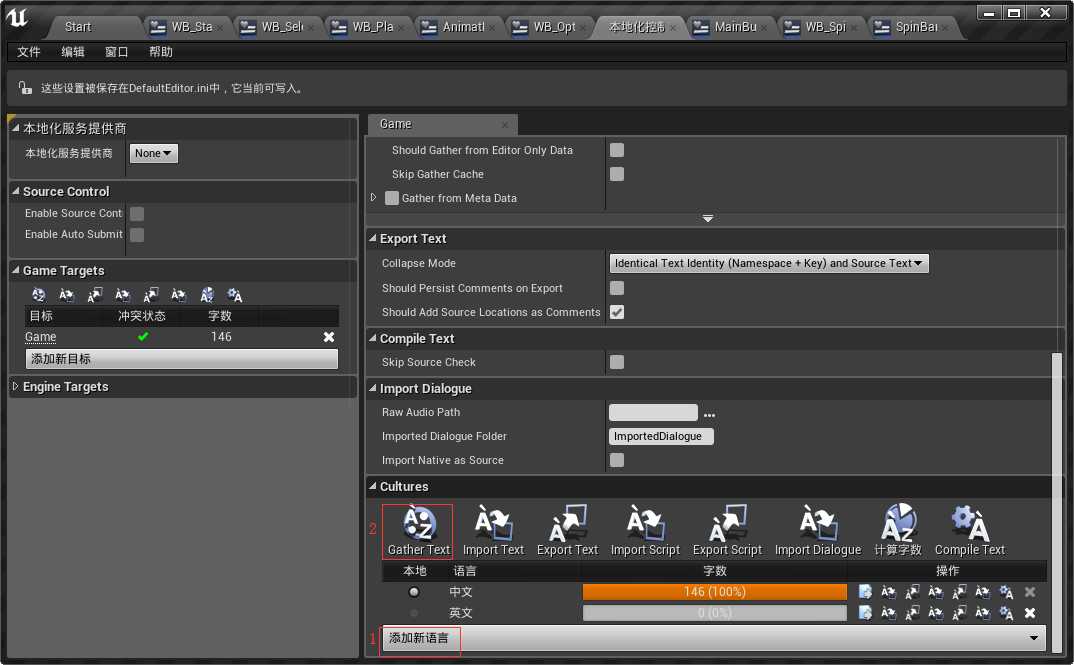Screen dimensions: 1074x665
Task: Toggle Should Persist Comments on Export
Action: point(617,288)
